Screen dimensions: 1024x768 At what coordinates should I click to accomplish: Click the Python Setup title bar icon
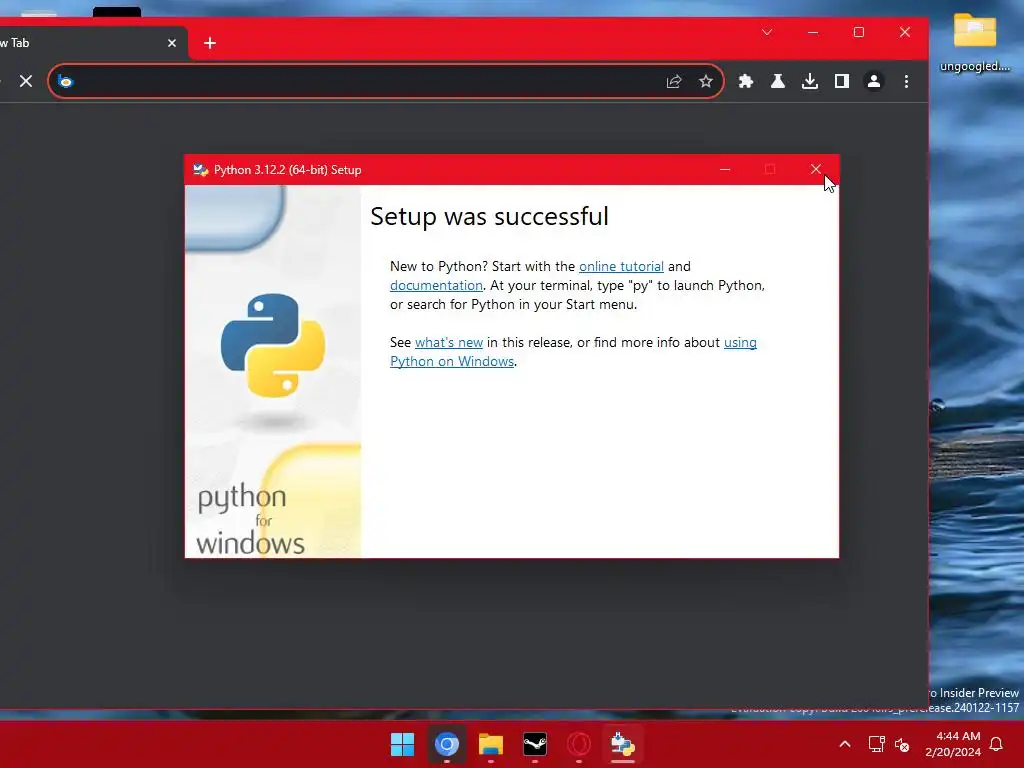point(200,170)
